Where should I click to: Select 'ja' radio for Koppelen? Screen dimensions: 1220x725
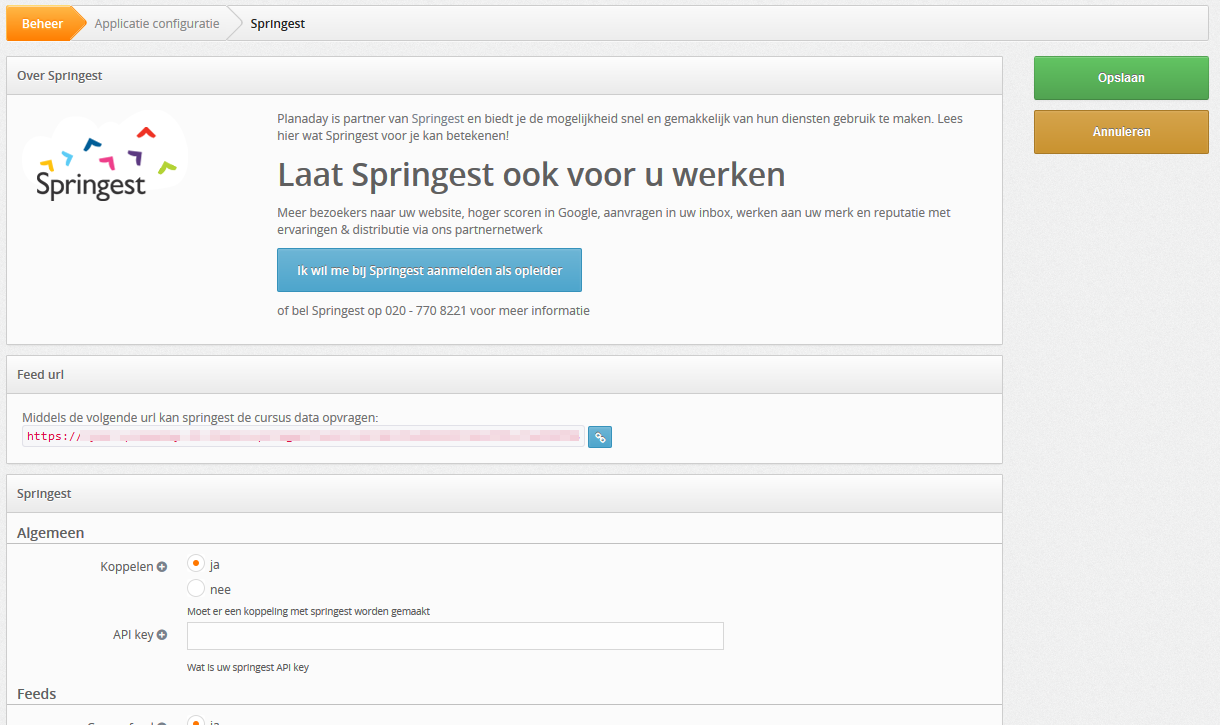click(196, 564)
